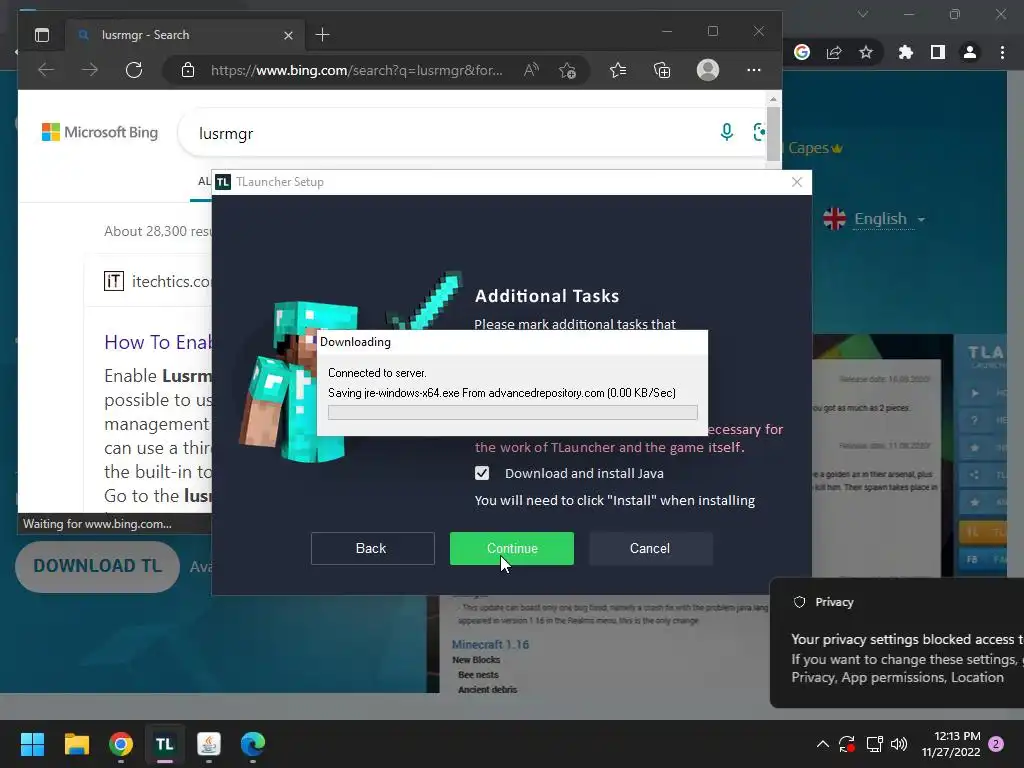The height and width of the screenshot is (768, 1024).
Task: Click the Bing page vertical scrollbar
Action: (x=773, y=134)
